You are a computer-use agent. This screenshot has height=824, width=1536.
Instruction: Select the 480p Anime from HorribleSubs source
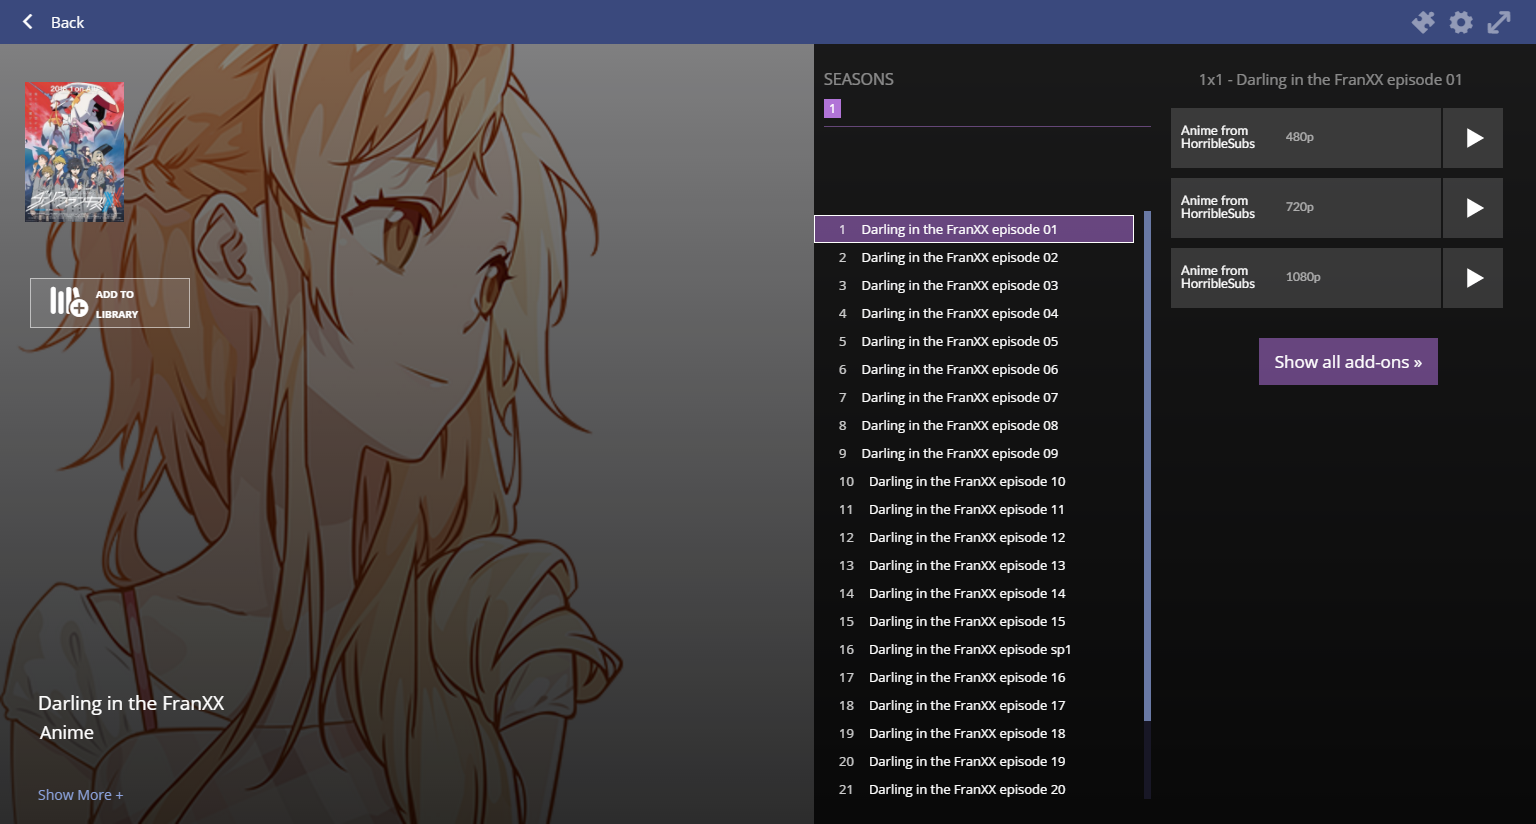1305,138
